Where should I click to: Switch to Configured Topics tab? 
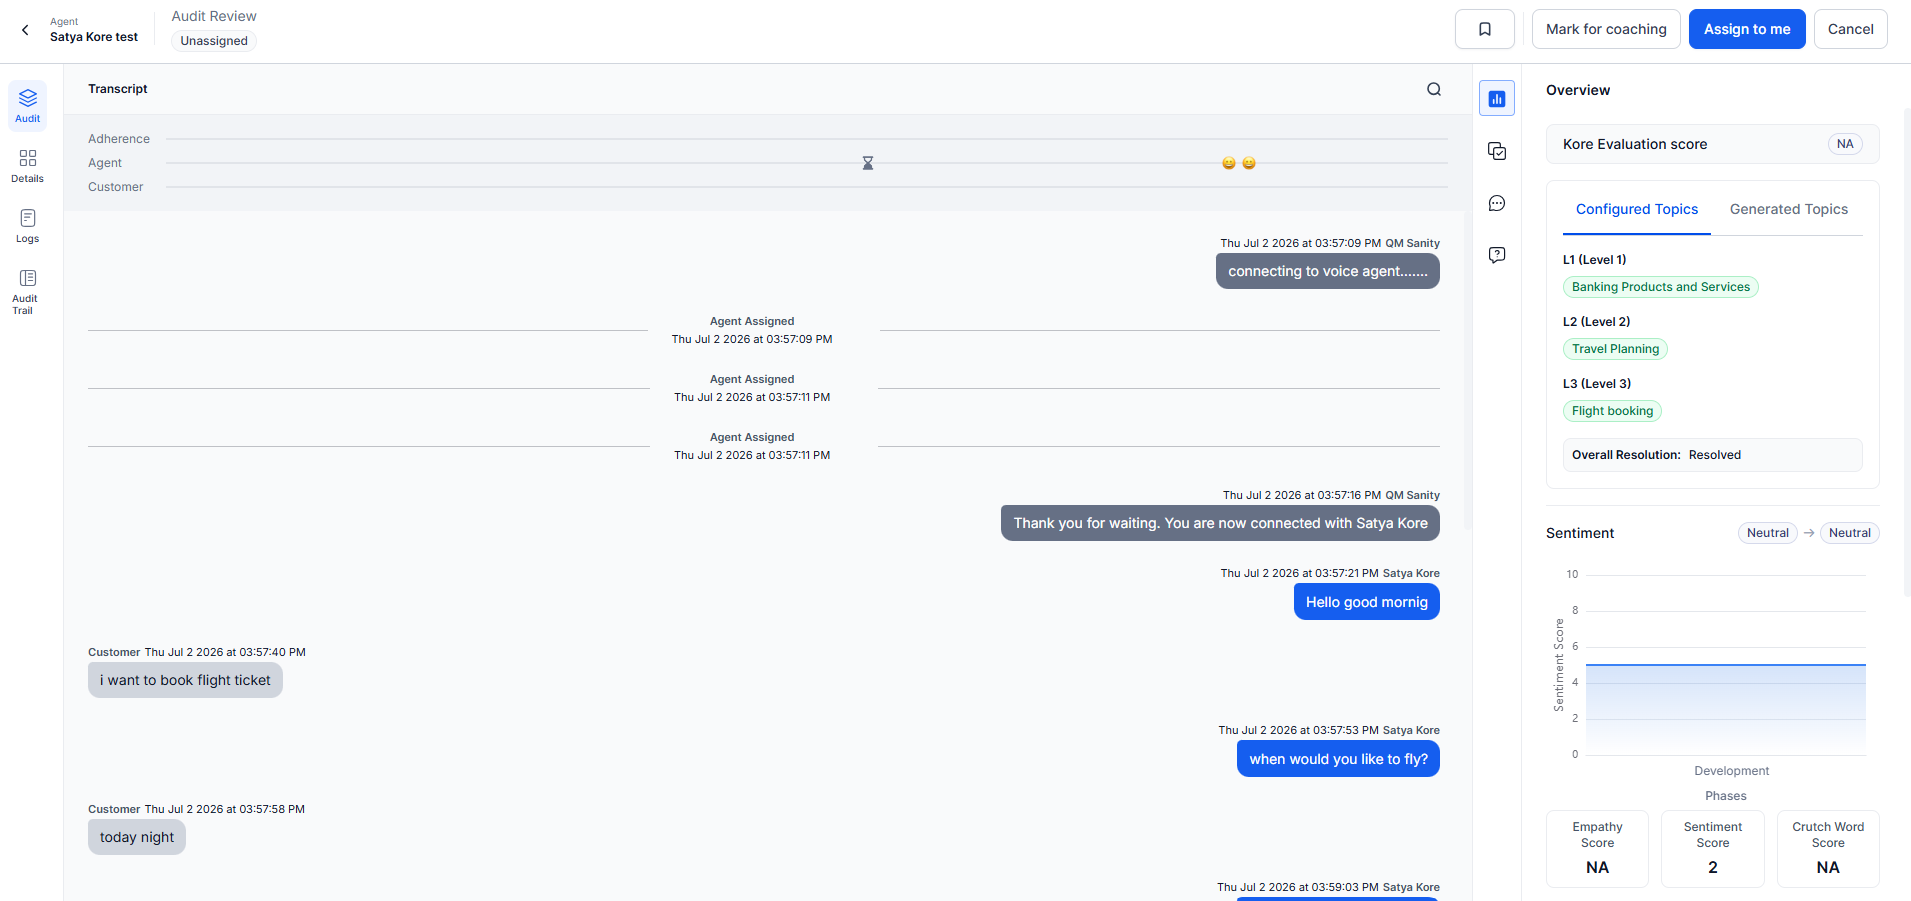1637,209
